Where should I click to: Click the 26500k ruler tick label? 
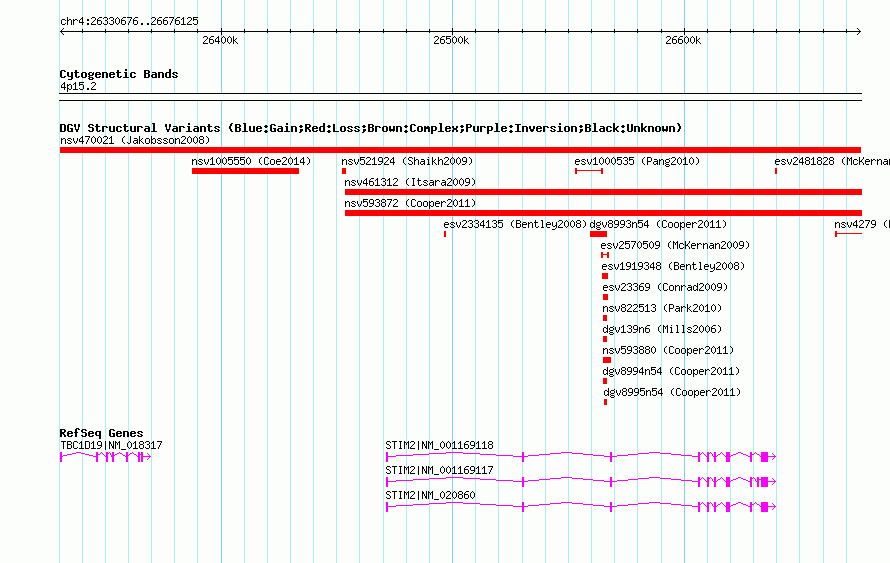click(x=451, y=40)
